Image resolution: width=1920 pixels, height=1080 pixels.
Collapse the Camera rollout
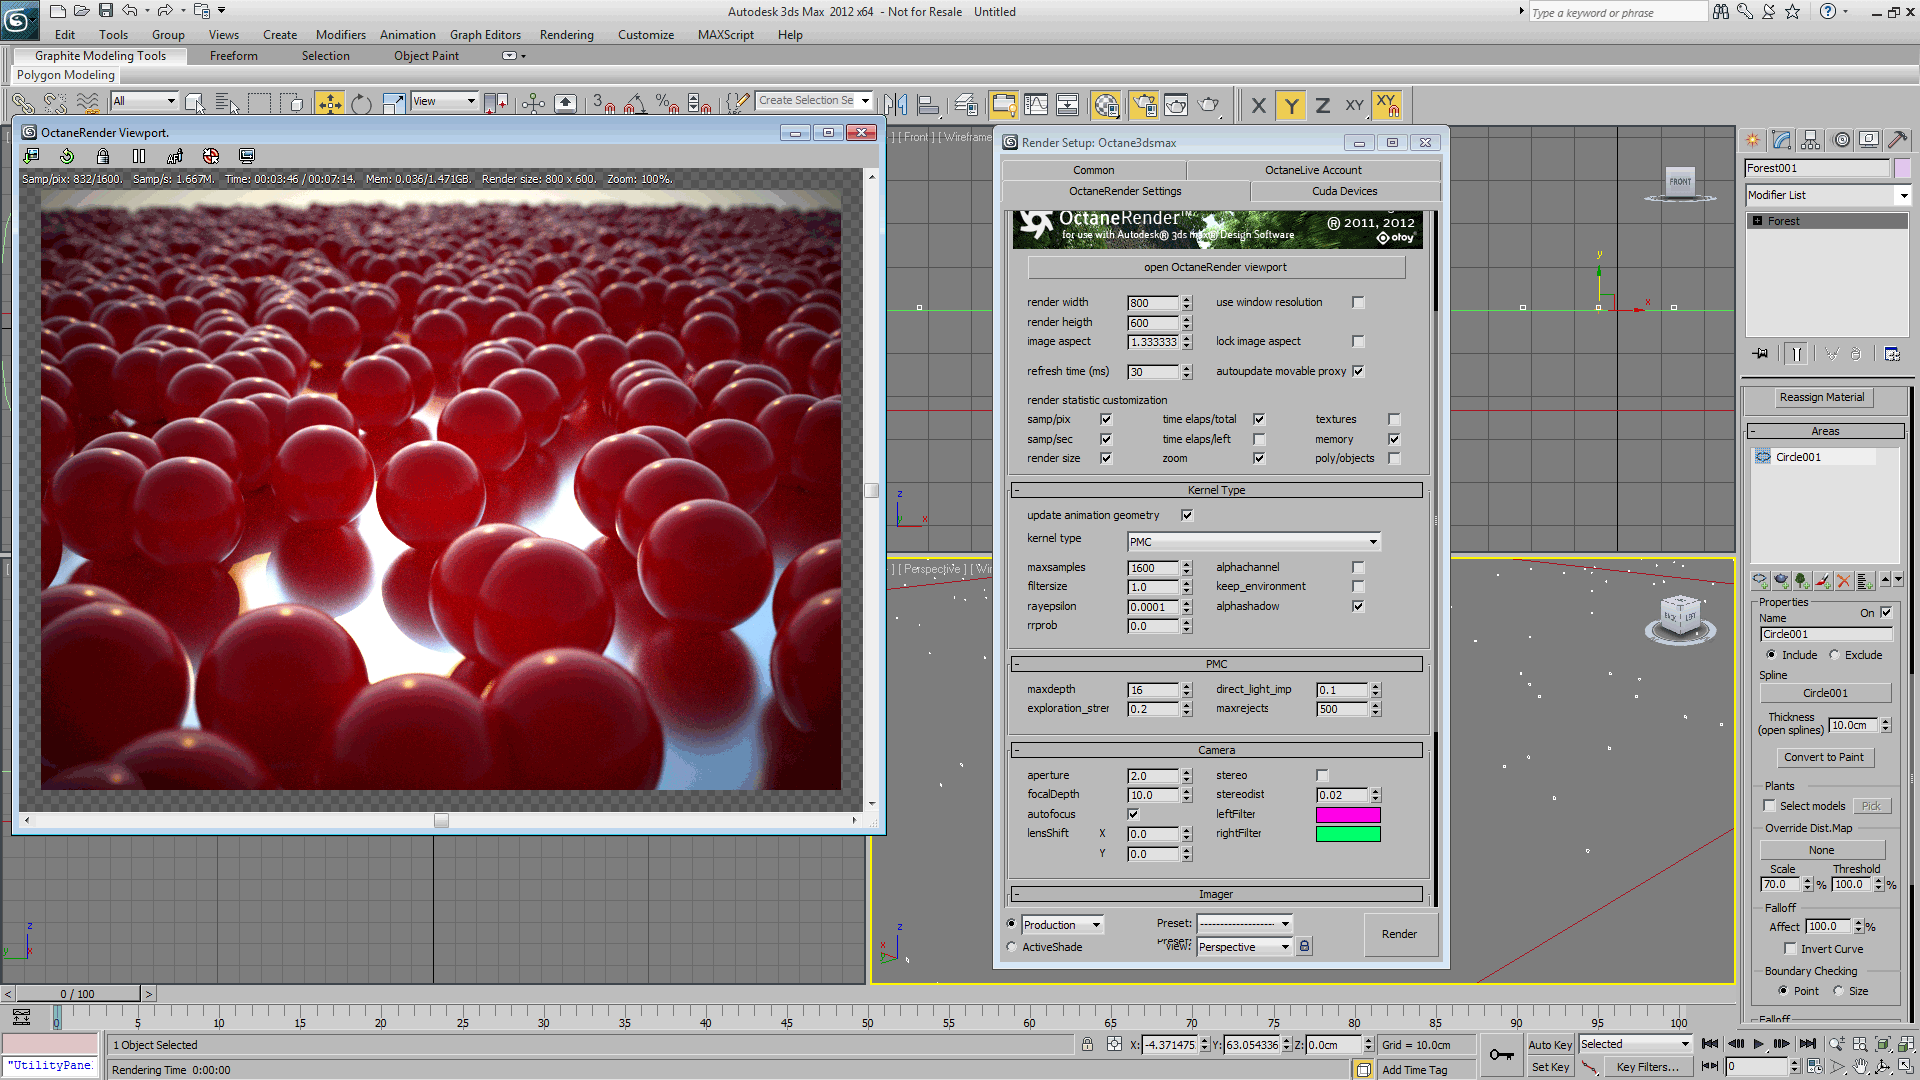[x=1216, y=750]
